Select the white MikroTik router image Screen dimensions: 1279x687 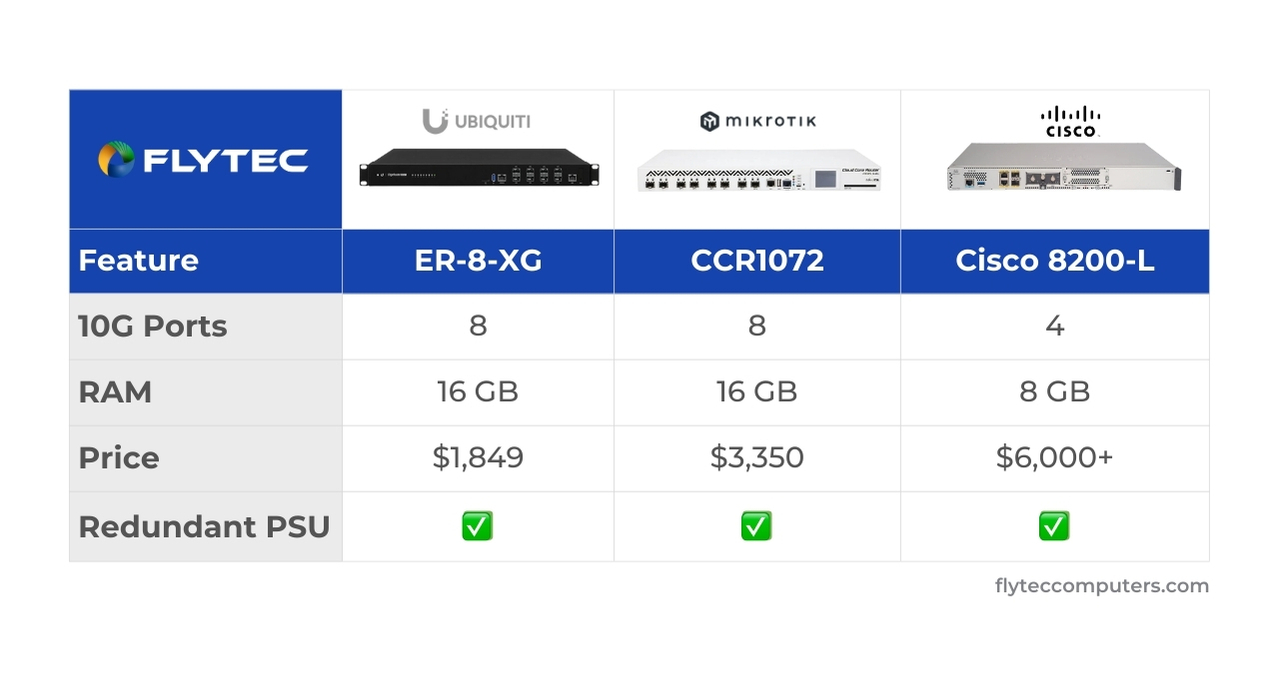(759, 170)
